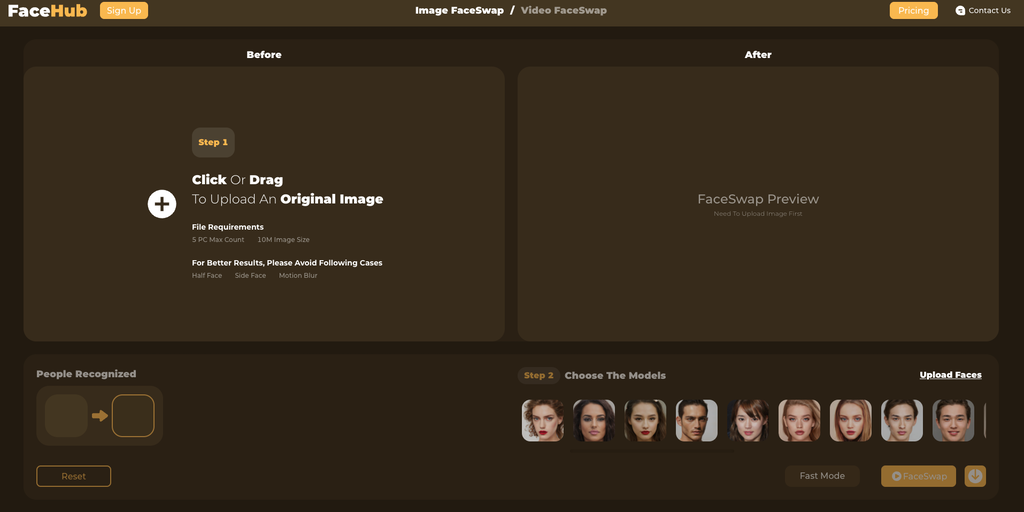Click the plus icon to upload image
The height and width of the screenshot is (512, 1024).
pyautogui.click(x=162, y=204)
